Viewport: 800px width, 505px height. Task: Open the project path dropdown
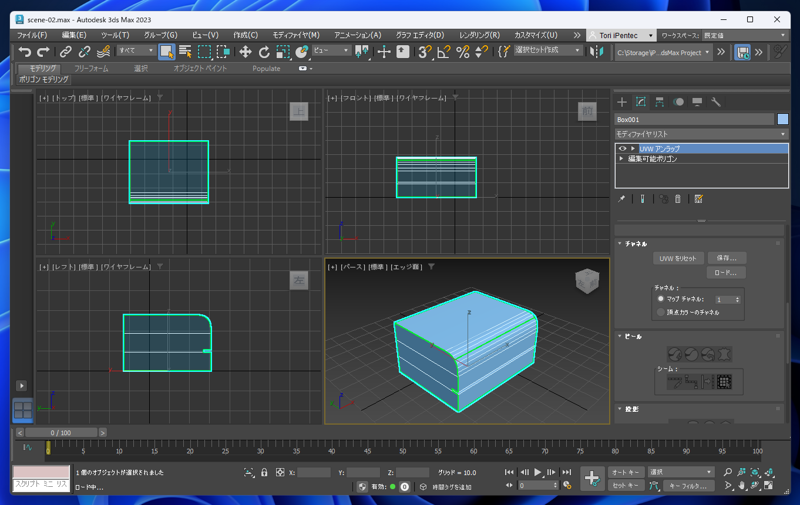663,53
